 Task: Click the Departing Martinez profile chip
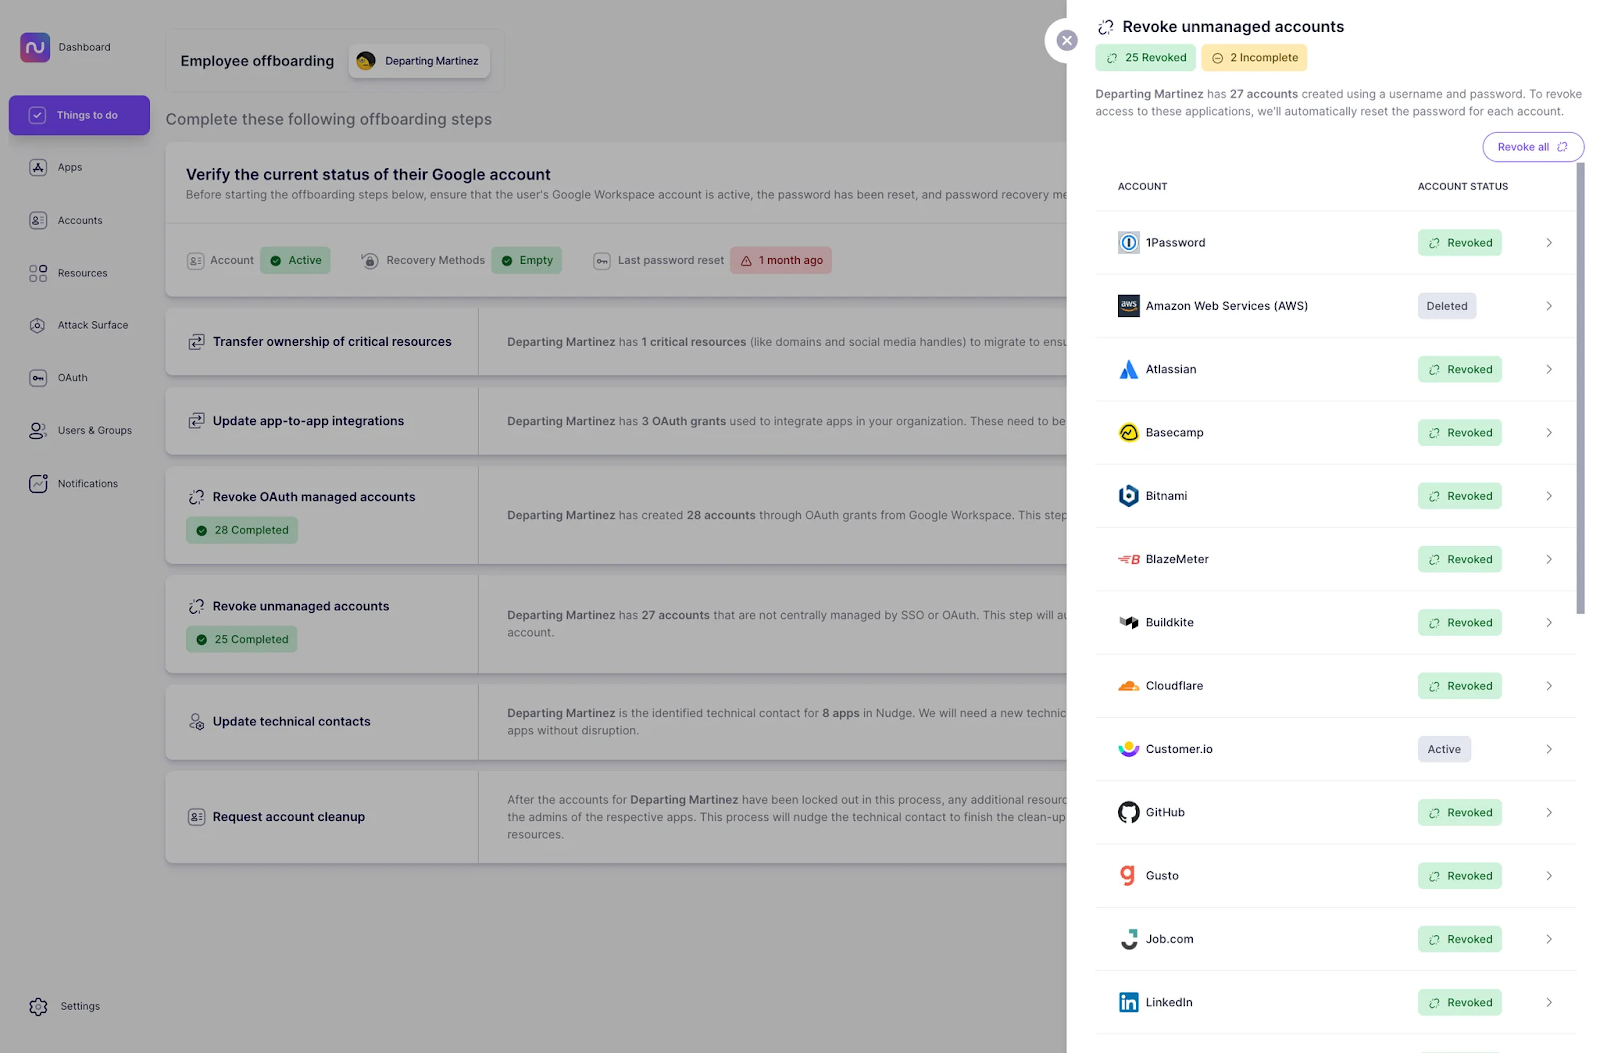[x=419, y=60]
